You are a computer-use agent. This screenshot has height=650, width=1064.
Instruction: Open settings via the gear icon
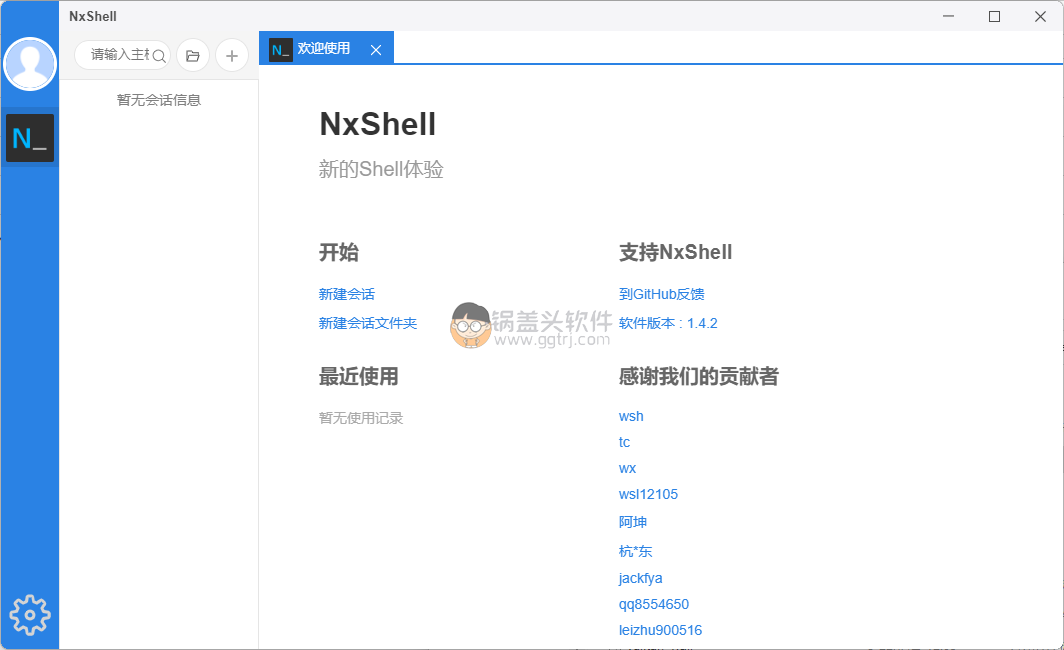pyautogui.click(x=30, y=615)
